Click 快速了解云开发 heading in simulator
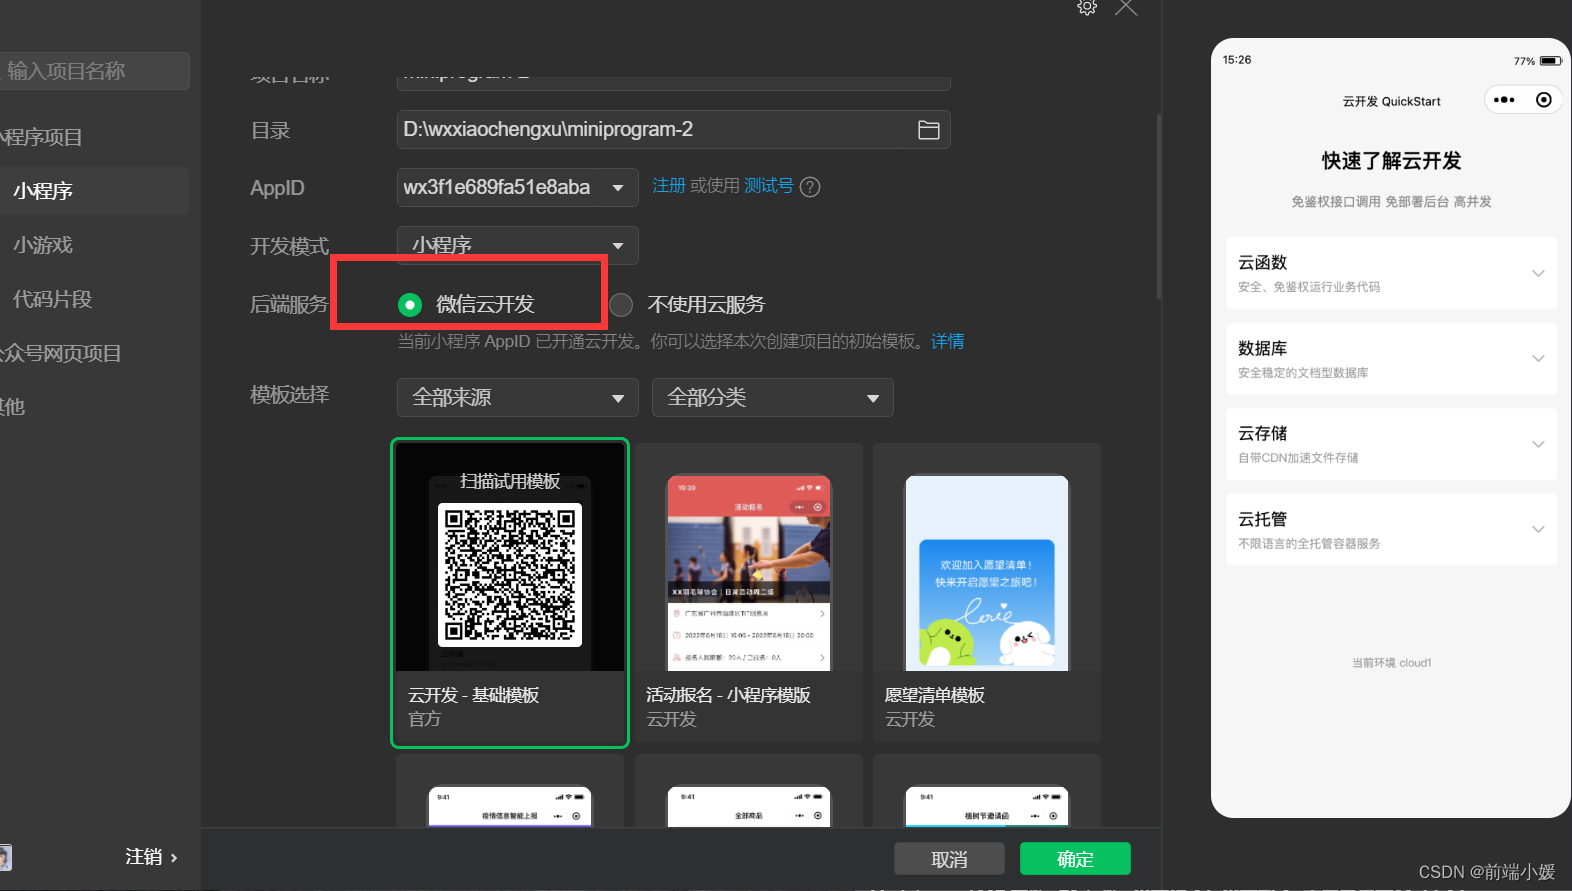Image resolution: width=1572 pixels, height=891 pixels. click(x=1391, y=161)
